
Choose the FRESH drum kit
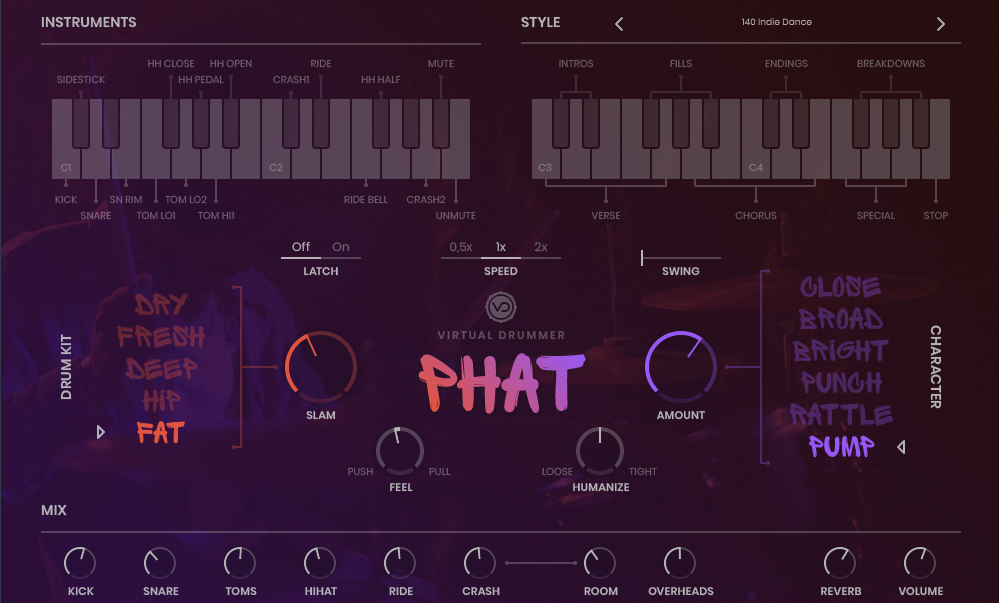161,336
